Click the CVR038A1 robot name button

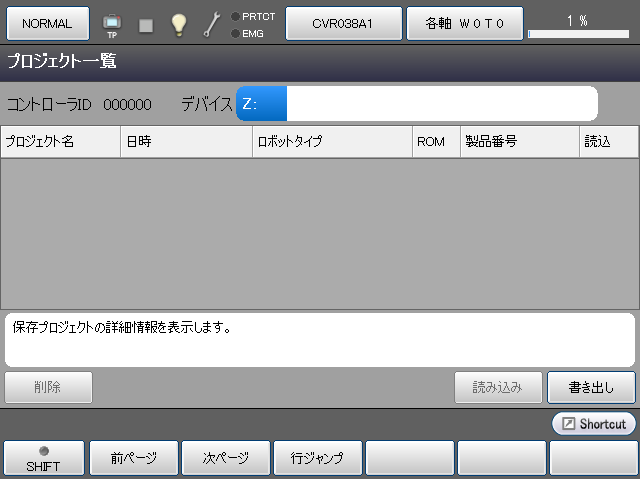(x=344, y=23)
